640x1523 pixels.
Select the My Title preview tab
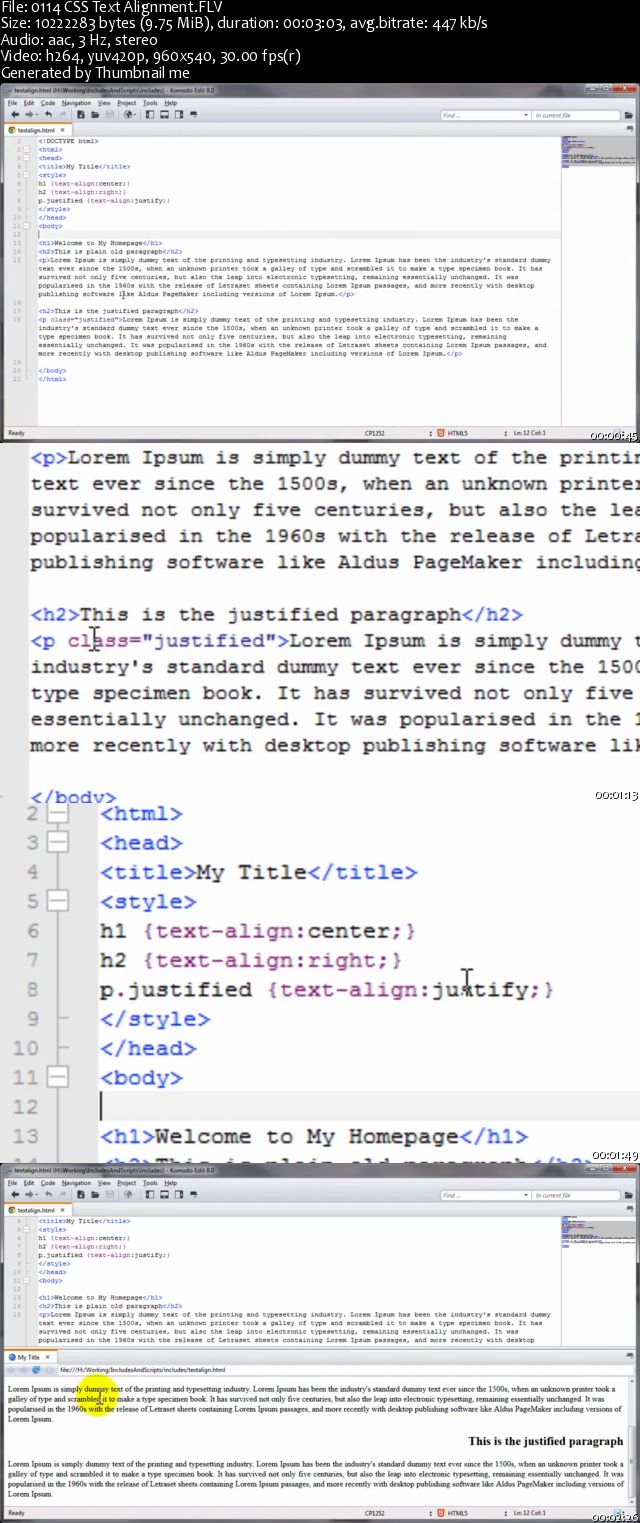[29, 1357]
